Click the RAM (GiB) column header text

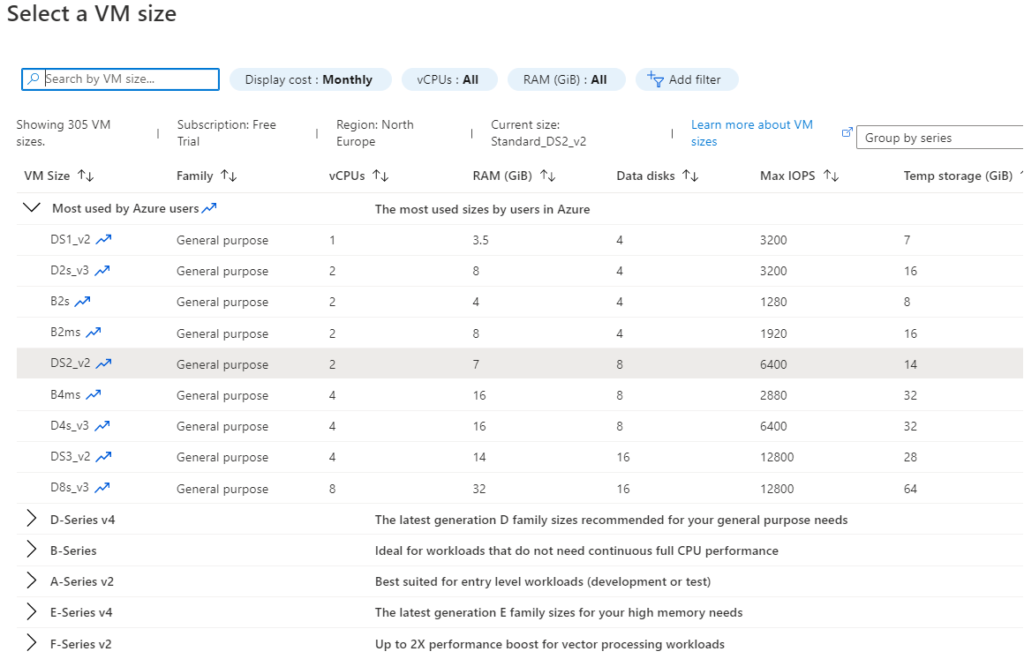point(503,176)
